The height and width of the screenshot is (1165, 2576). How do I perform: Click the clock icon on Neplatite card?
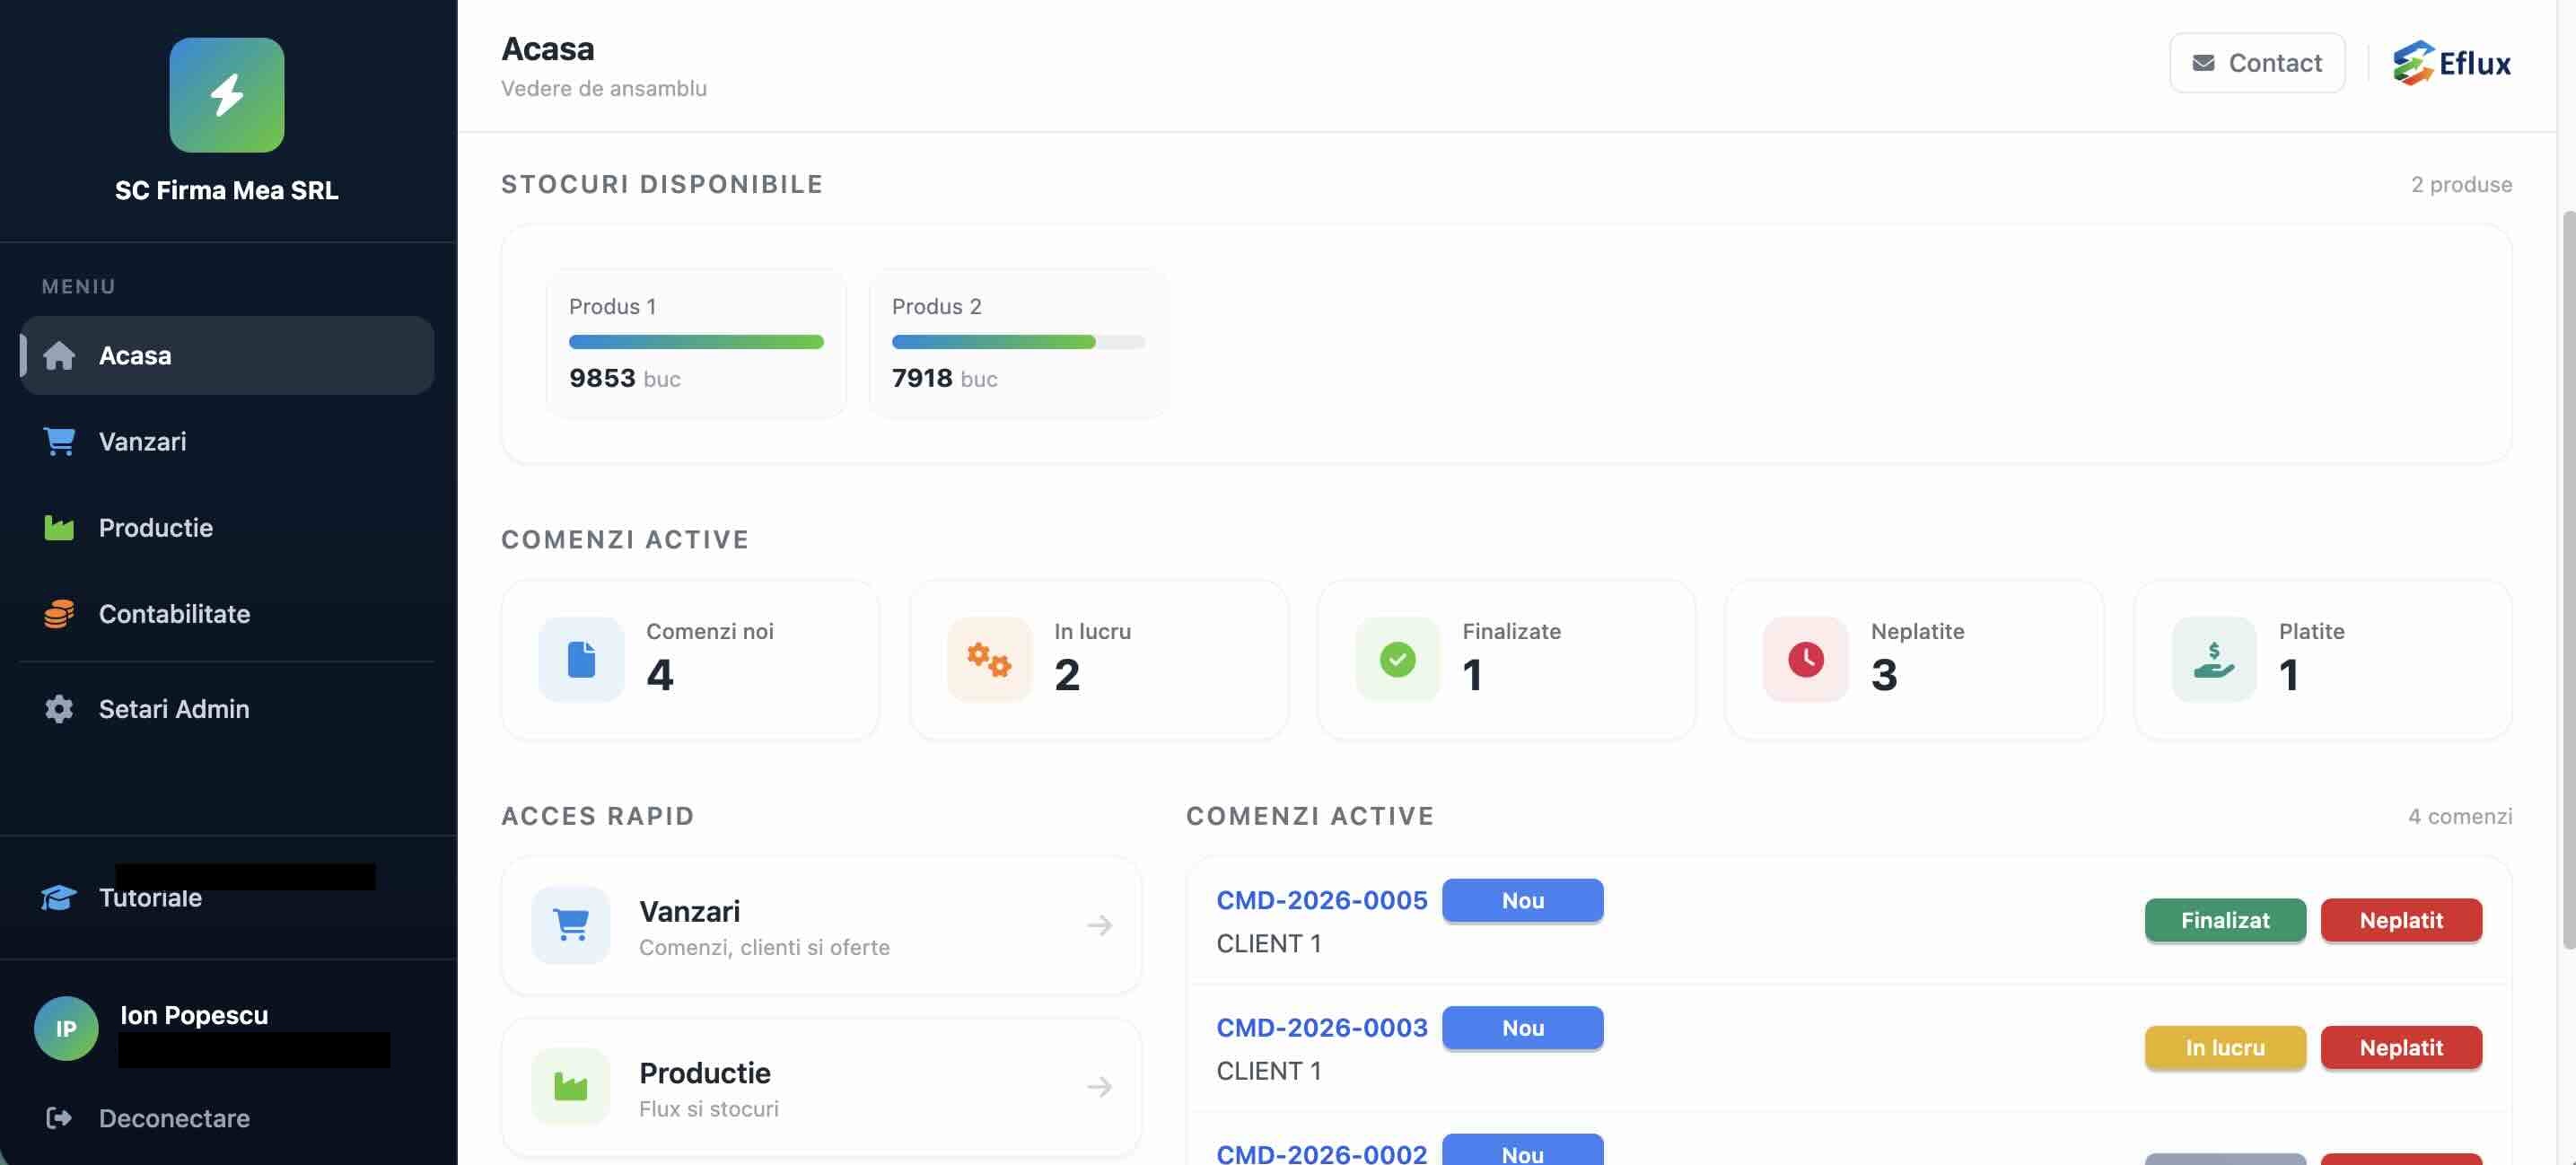(x=1805, y=659)
